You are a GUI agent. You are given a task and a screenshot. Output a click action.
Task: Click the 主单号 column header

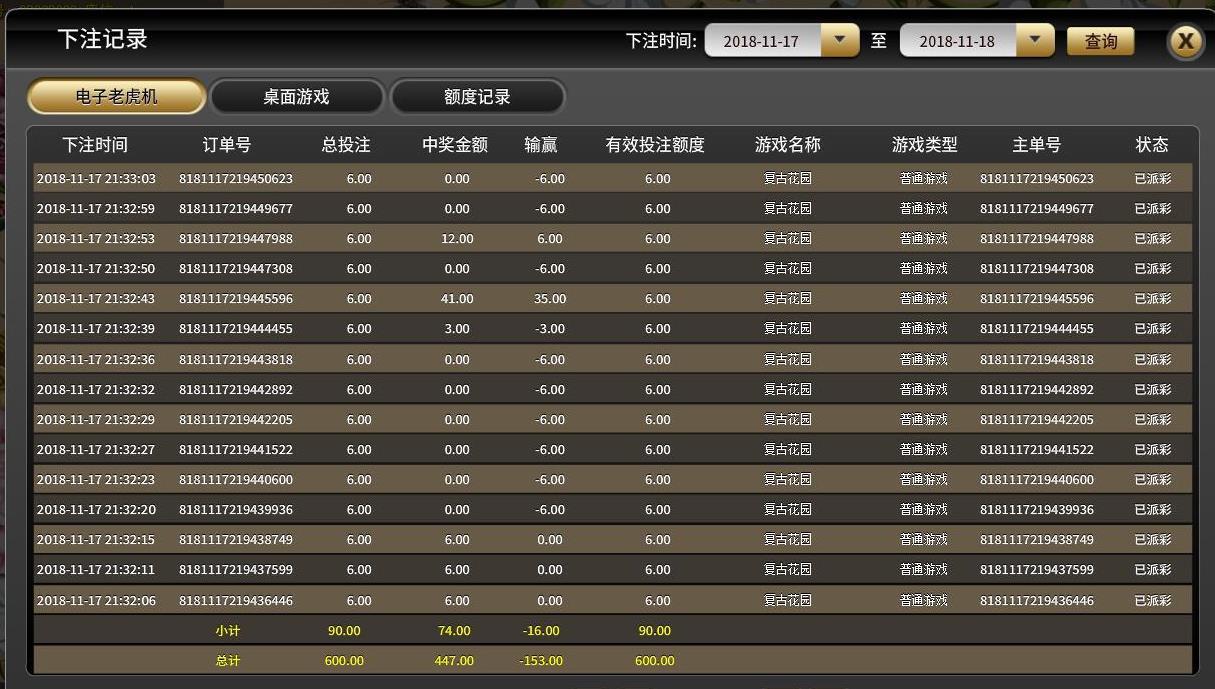click(x=1036, y=145)
